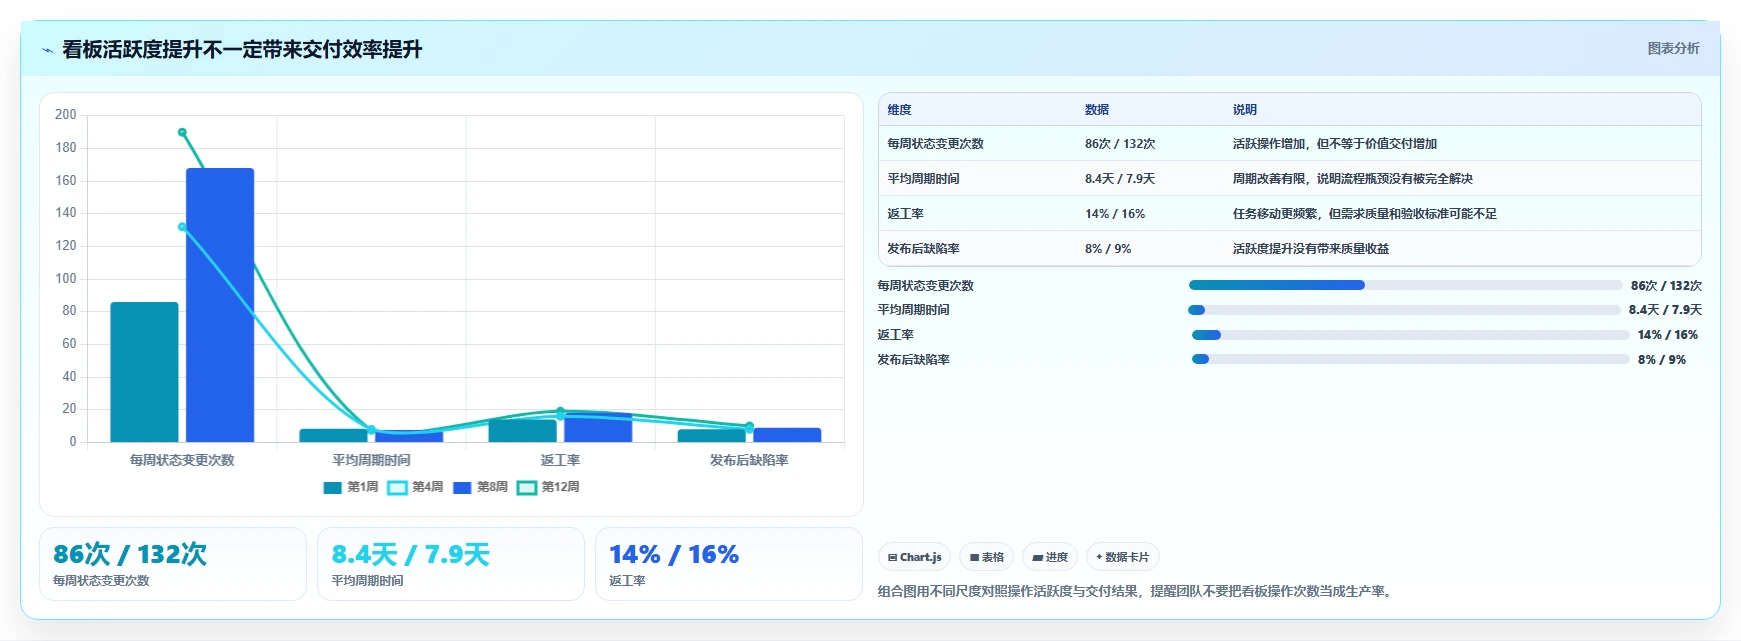Click the Chart.js tag
1741x641 pixels.
pyautogui.click(x=914, y=557)
